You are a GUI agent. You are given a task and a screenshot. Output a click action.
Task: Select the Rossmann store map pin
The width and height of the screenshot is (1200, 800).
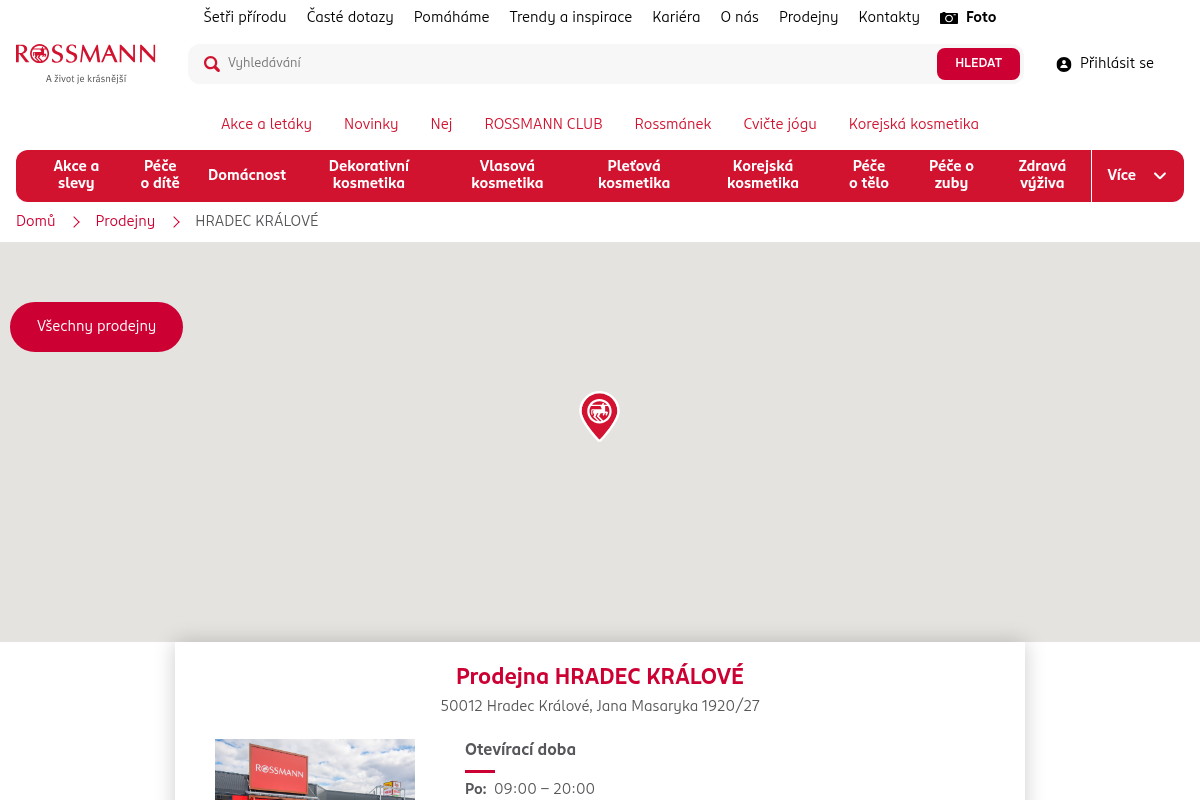[x=599, y=415]
